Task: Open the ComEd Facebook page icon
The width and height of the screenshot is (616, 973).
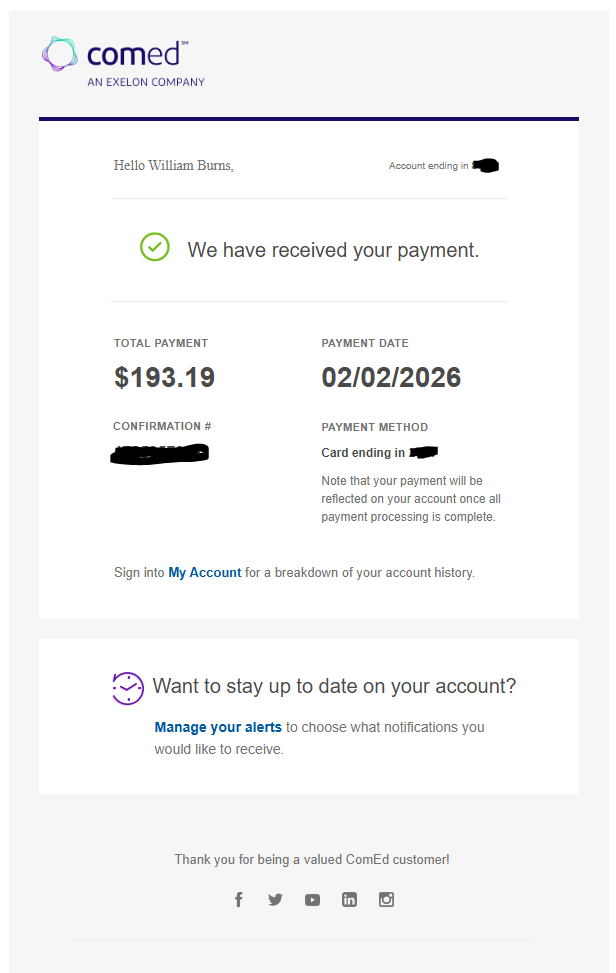Action: (x=239, y=899)
